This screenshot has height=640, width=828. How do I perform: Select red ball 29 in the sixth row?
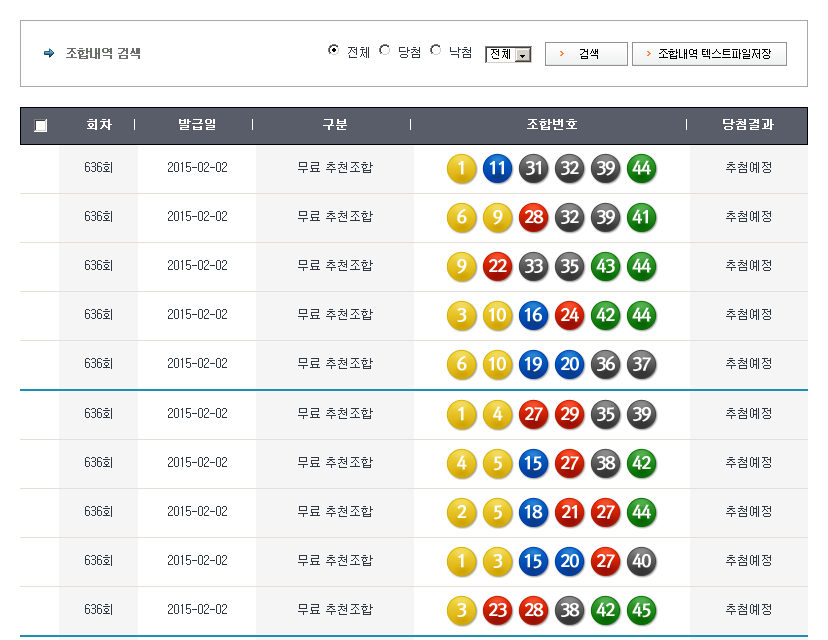click(x=569, y=413)
